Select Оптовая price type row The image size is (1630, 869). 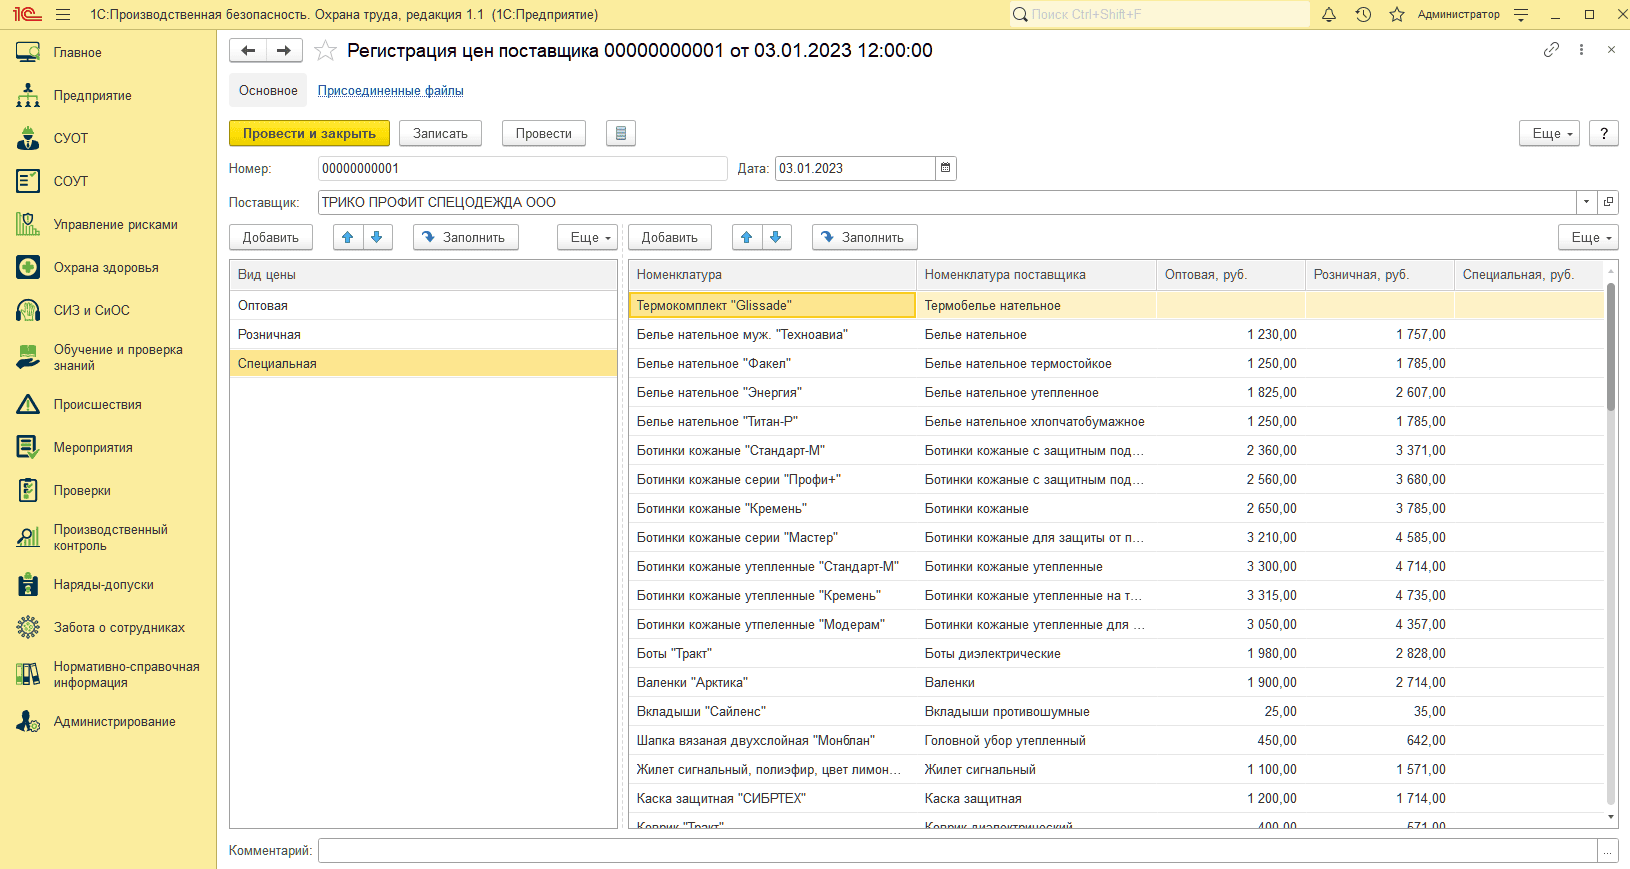pyautogui.click(x=423, y=305)
